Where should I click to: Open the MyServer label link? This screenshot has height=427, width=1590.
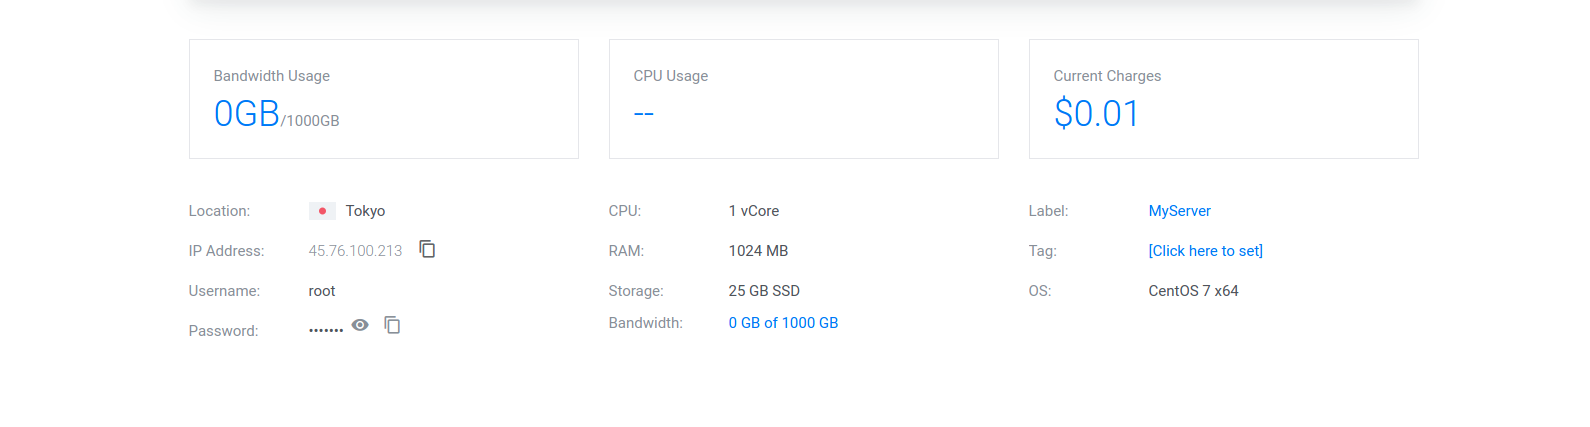click(x=1179, y=211)
